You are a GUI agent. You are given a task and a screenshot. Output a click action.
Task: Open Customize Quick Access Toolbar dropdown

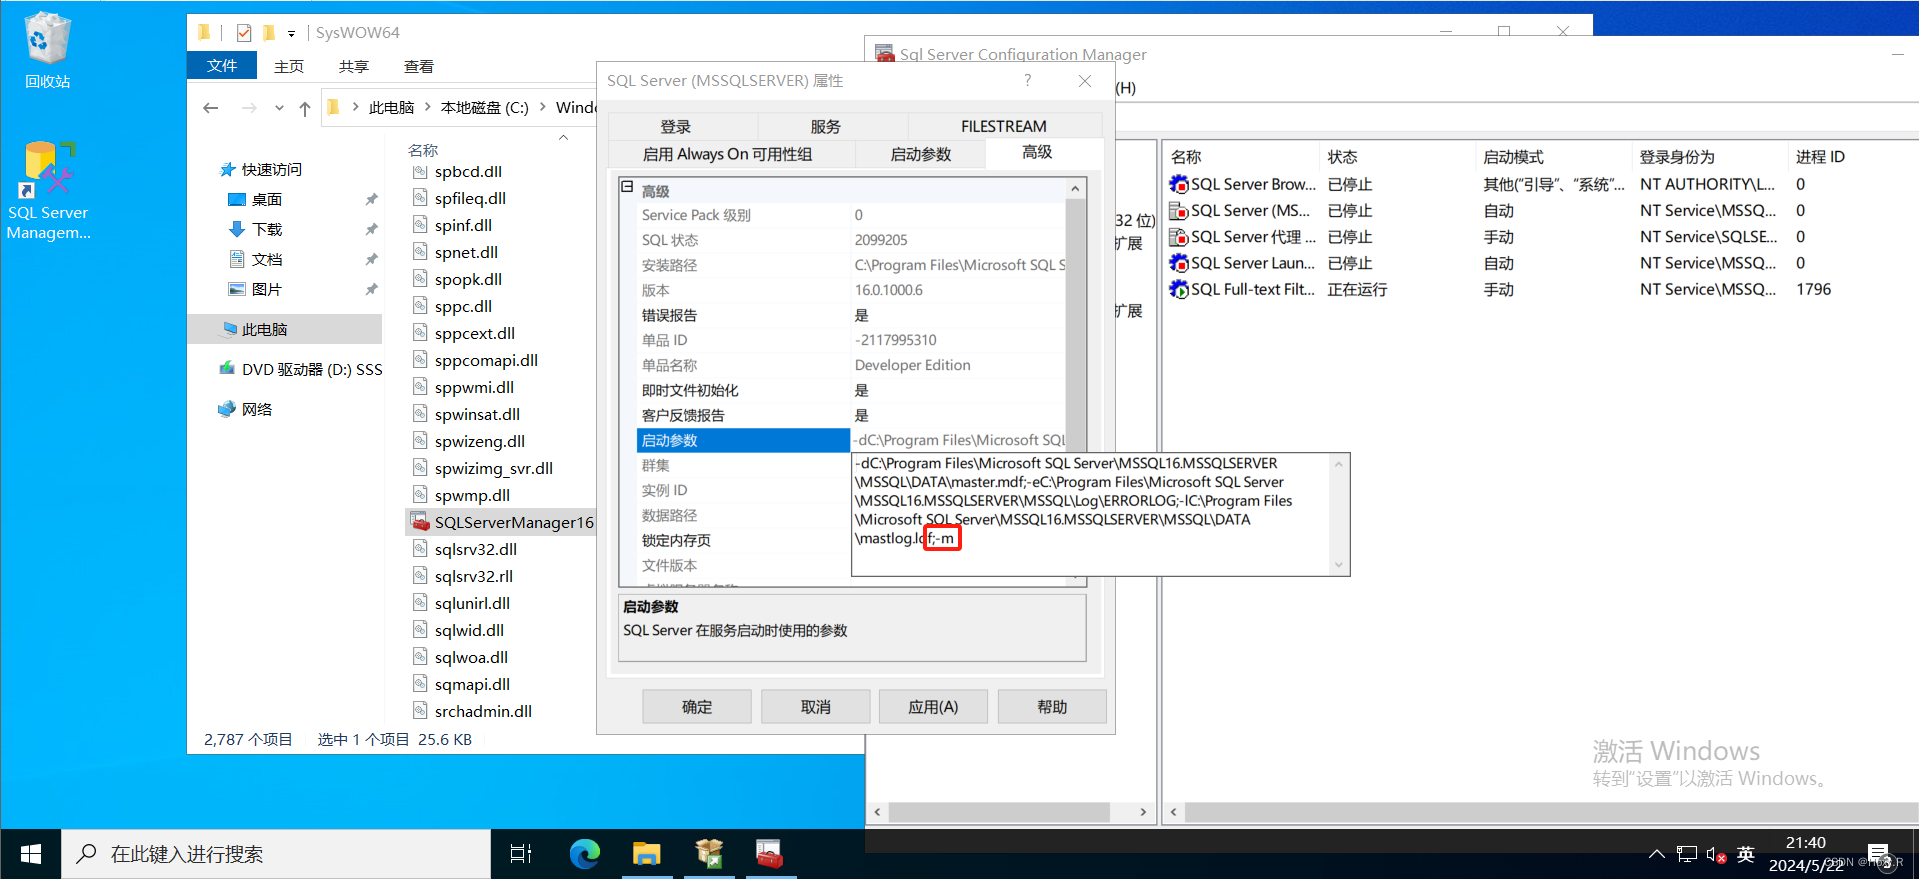point(291,33)
